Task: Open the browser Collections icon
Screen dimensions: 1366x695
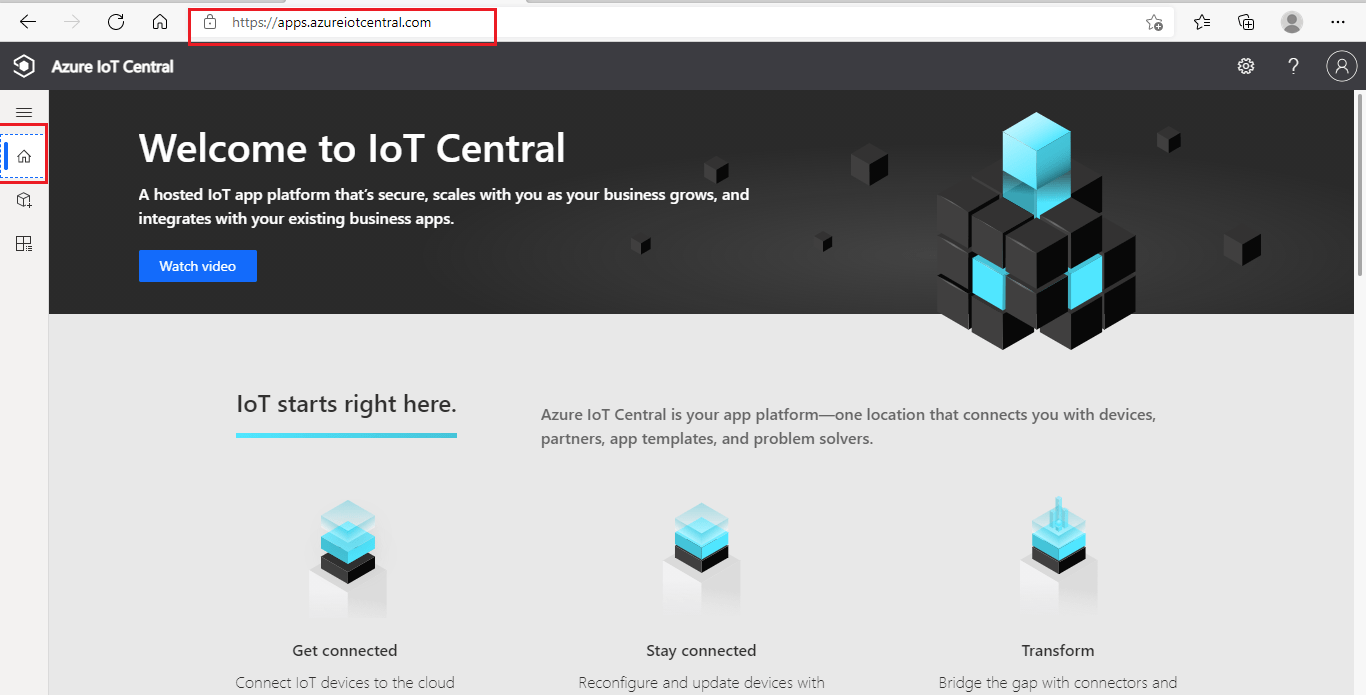Action: pos(1246,22)
